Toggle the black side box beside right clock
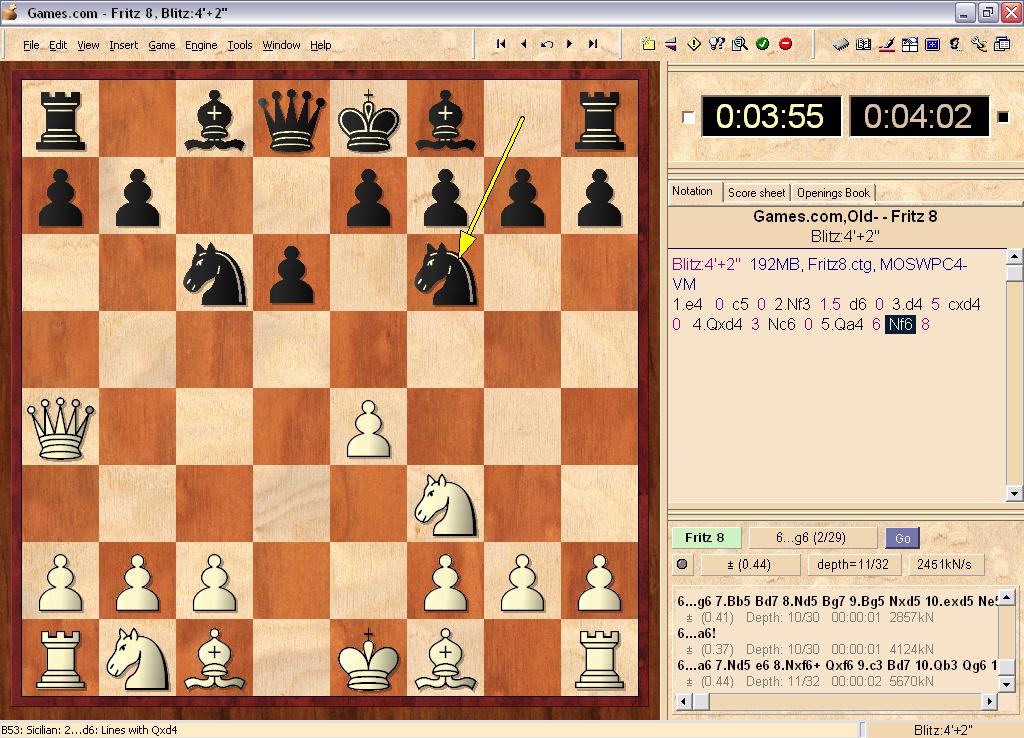This screenshot has height=738, width=1024. 1003,117
